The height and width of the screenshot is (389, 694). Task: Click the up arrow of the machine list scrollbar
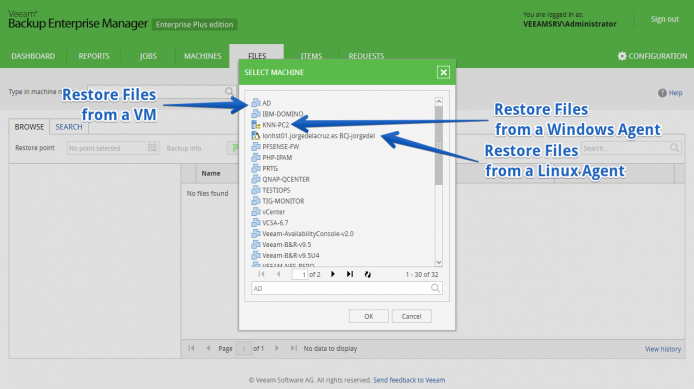click(x=439, y=102)
